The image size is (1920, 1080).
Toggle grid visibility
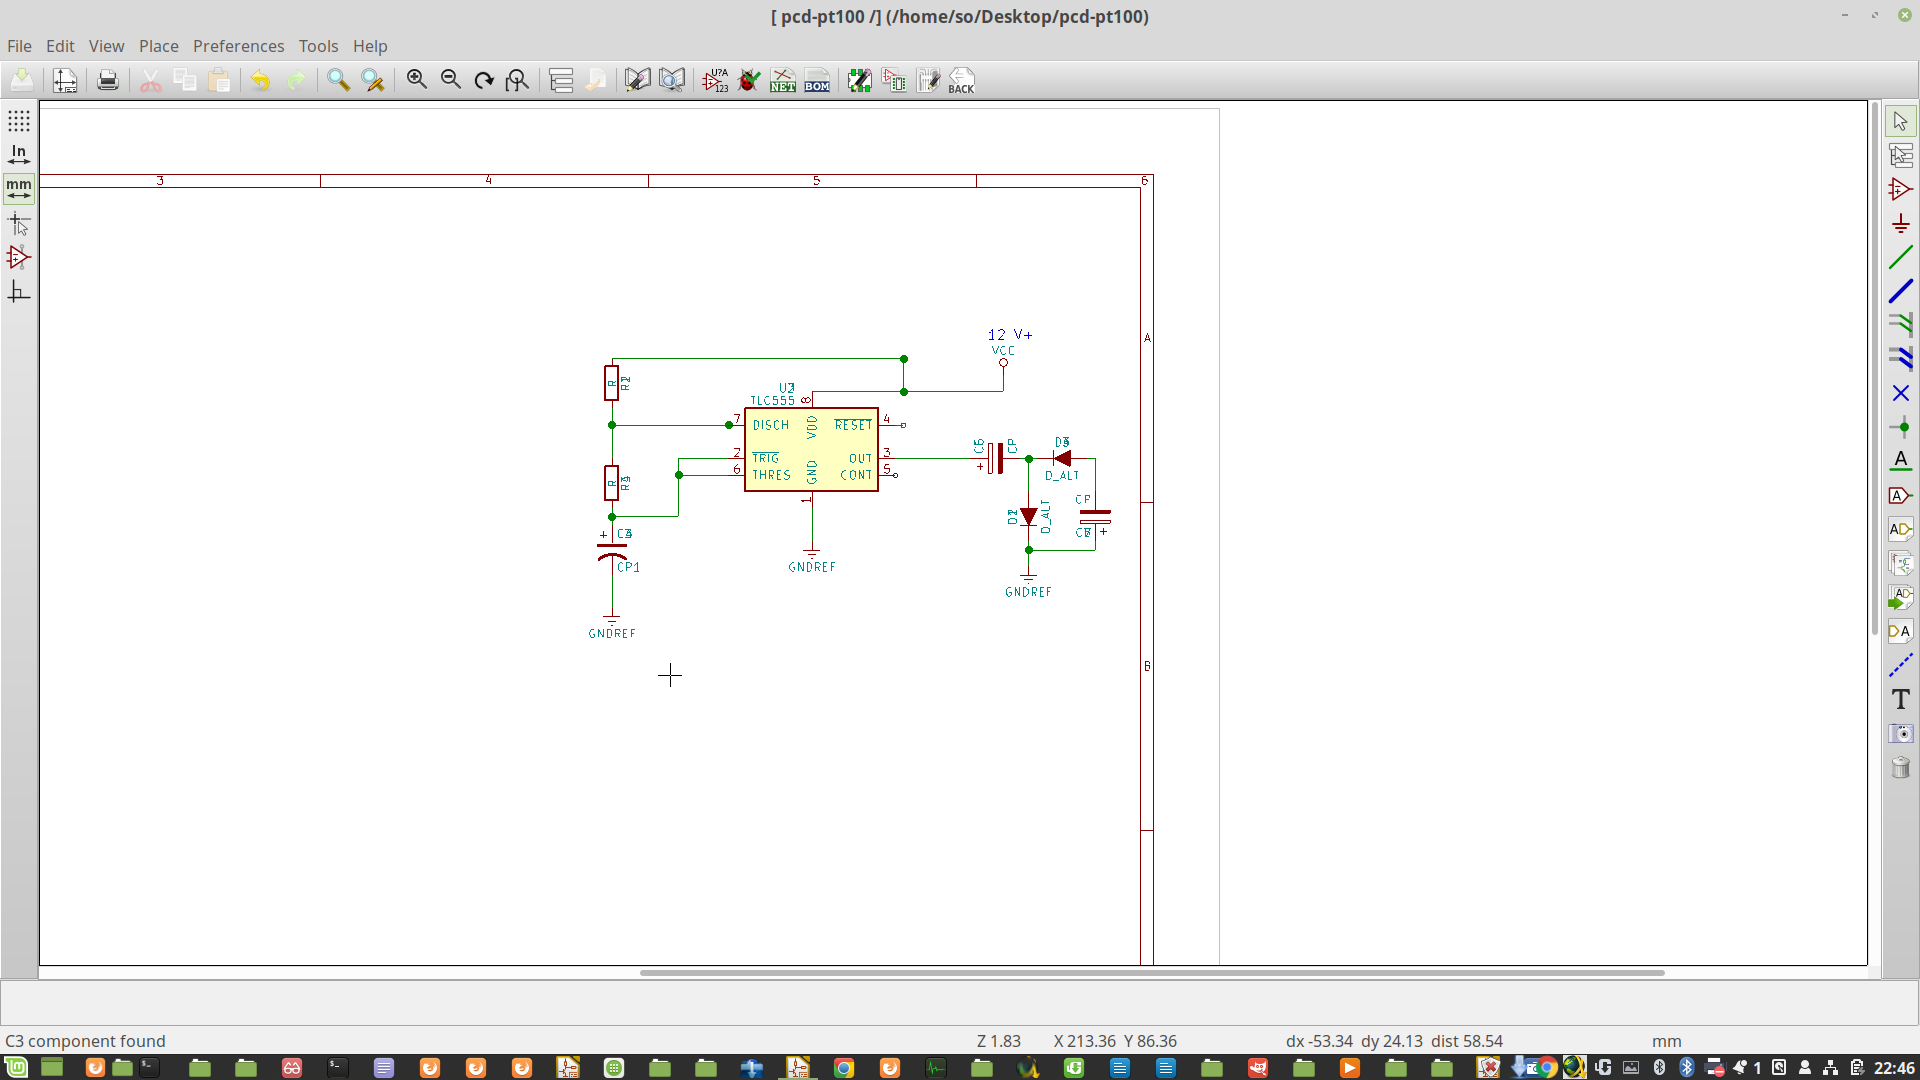click(x=19, y=121)
